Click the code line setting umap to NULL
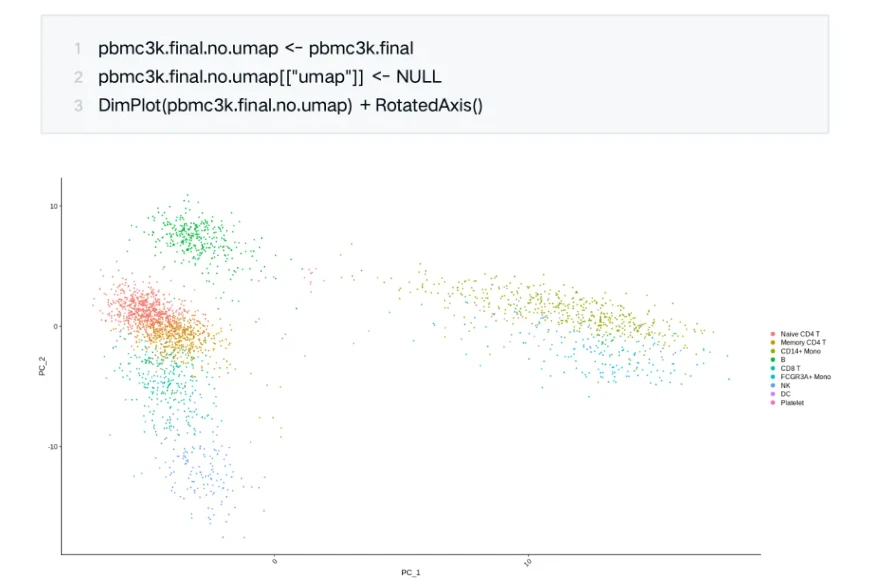This screenshot has height=586, width=875. coord(269,76)
